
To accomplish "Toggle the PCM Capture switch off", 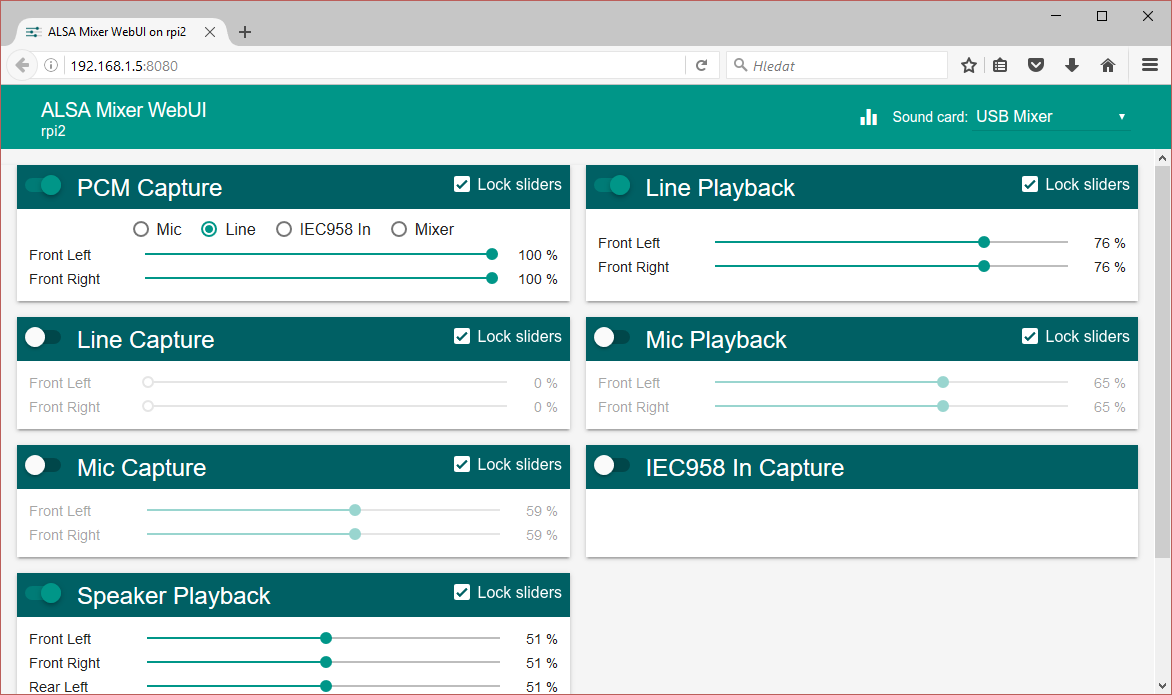I will click(43, 185).
